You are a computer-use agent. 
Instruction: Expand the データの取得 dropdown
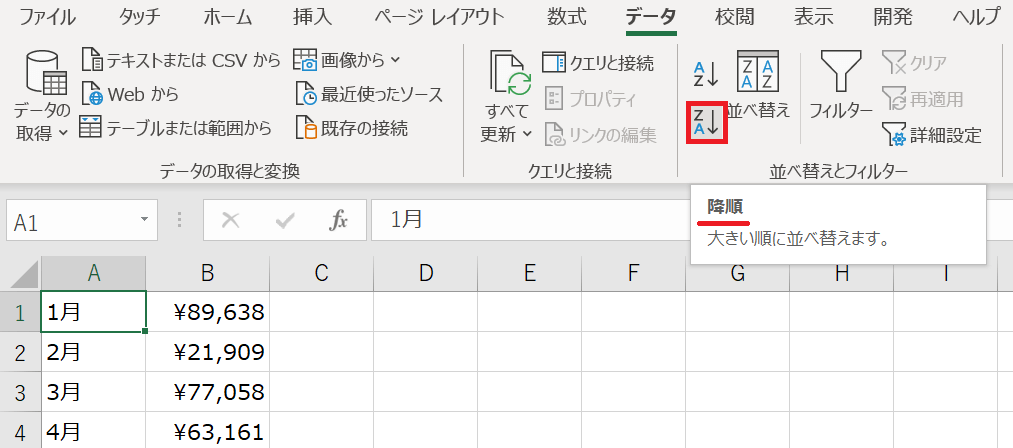pos(43,132)
